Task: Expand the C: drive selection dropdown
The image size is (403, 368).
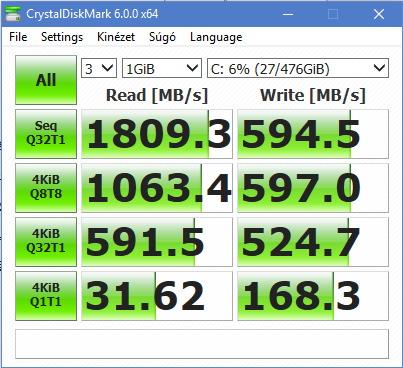Action: tap(298, 68)
